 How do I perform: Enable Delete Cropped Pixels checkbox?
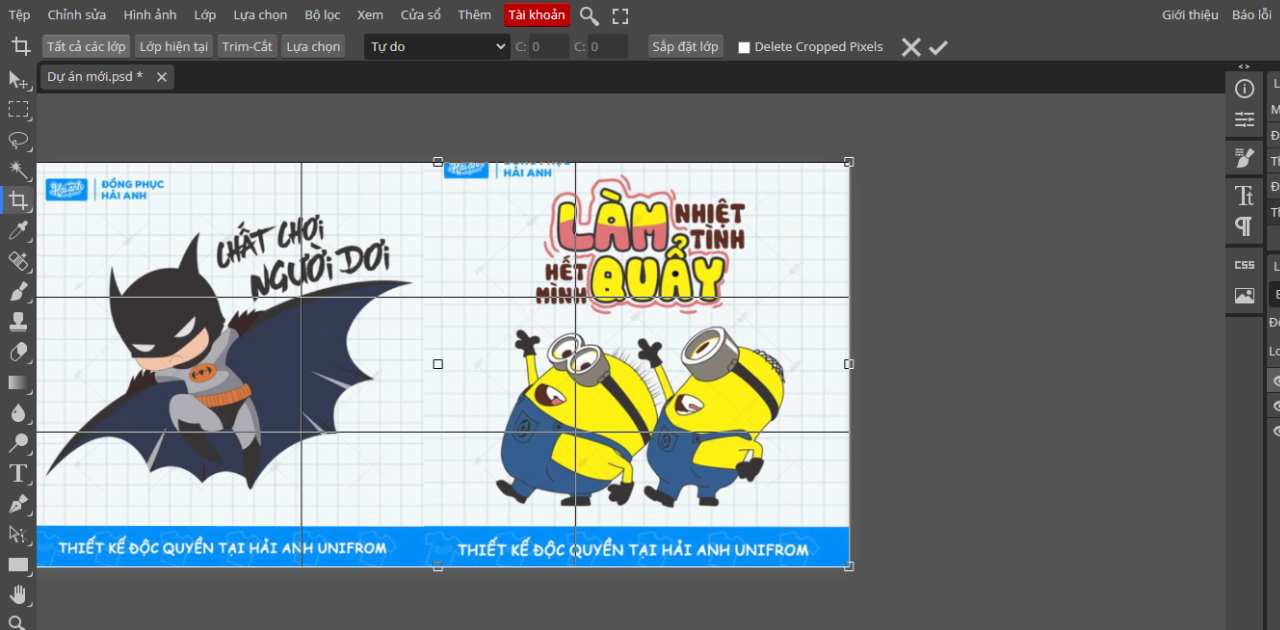[x=744, y=47]
